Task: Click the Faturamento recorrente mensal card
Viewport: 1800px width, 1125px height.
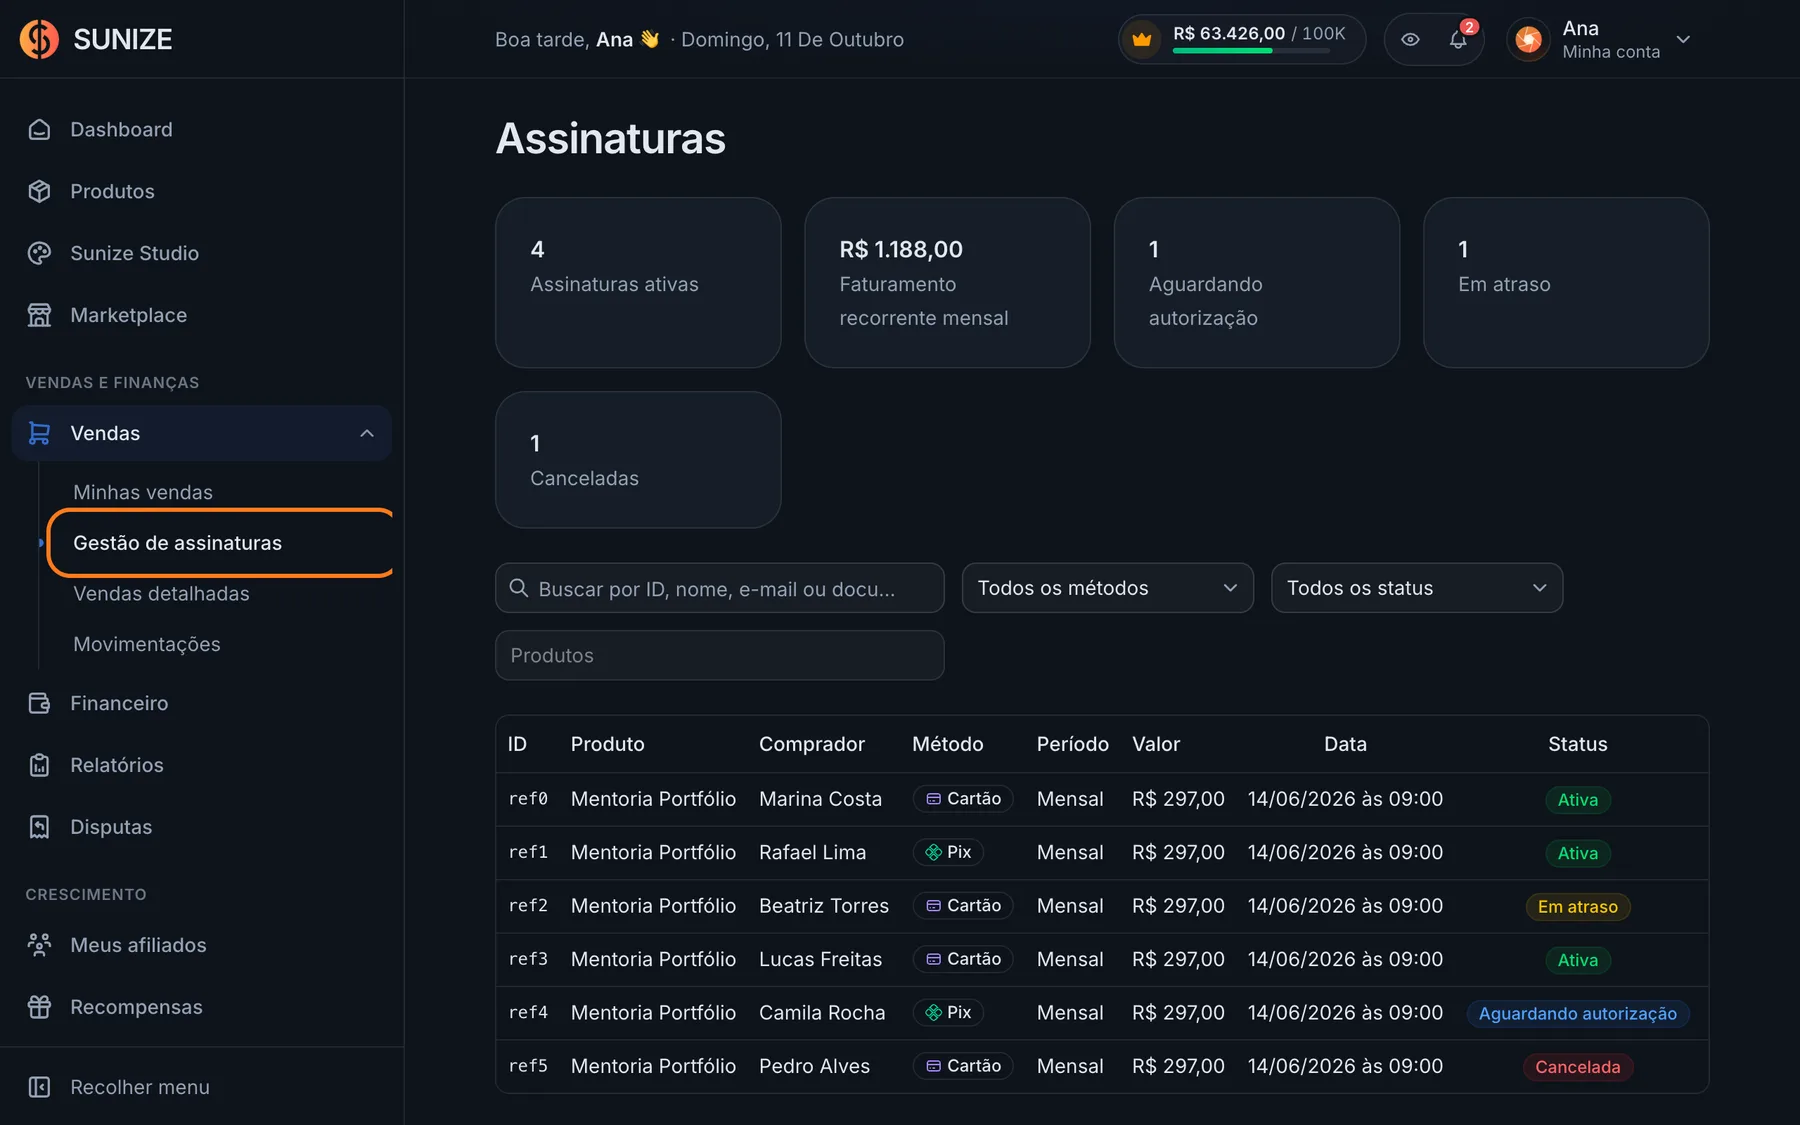Action: coord(947,282)
